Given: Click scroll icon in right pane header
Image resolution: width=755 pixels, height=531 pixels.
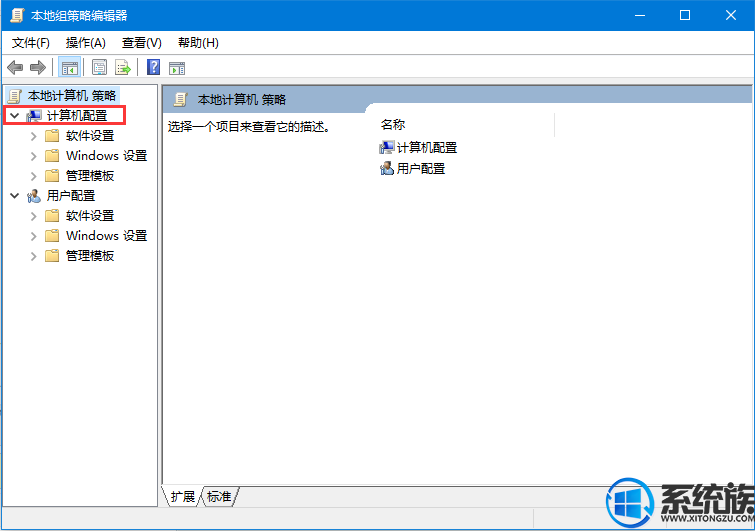Looking at the screenshot, I should click(181, 100).
